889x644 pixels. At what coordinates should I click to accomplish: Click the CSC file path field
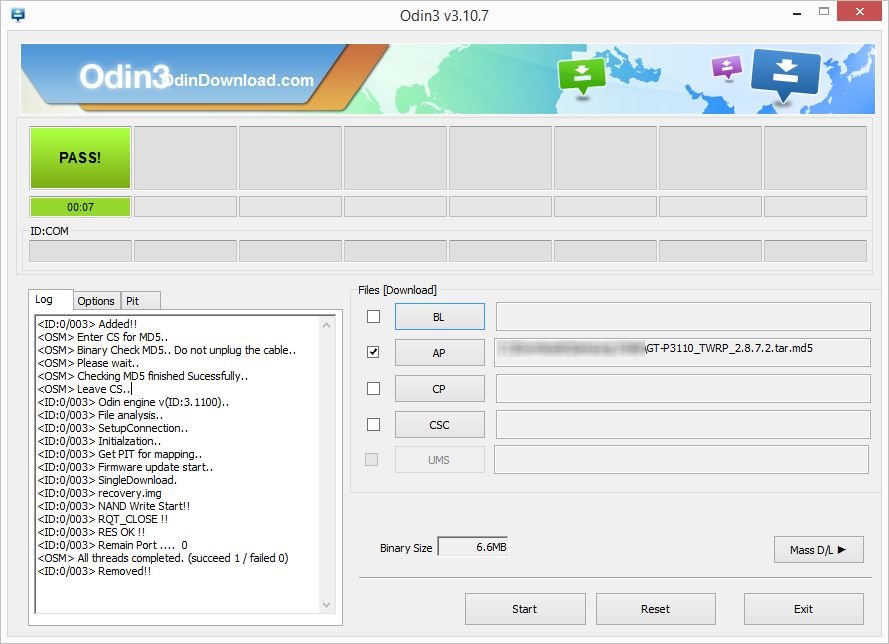tap(683, 425)
